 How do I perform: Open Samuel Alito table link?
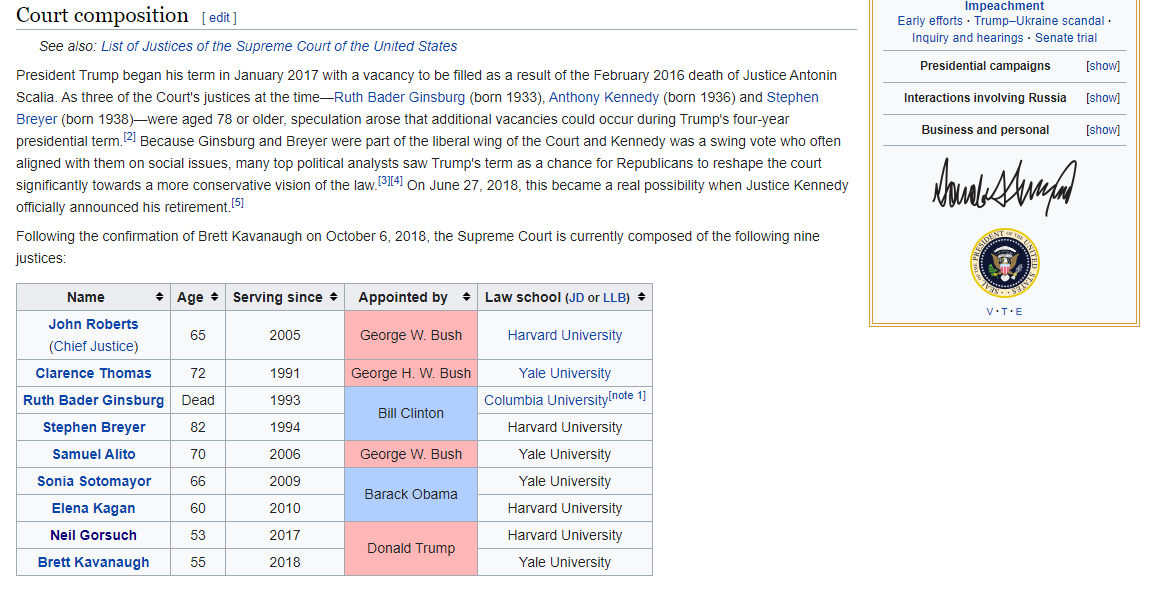pyautogui.click(x=94, y=454)
